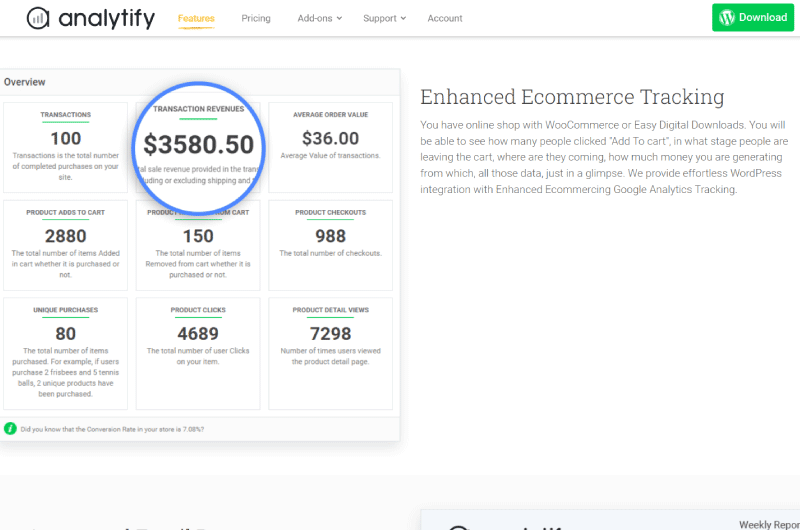Screen dimensions: 800x530
Task: Click the WordPress icon in Download button
Action: tap(727, 18)
